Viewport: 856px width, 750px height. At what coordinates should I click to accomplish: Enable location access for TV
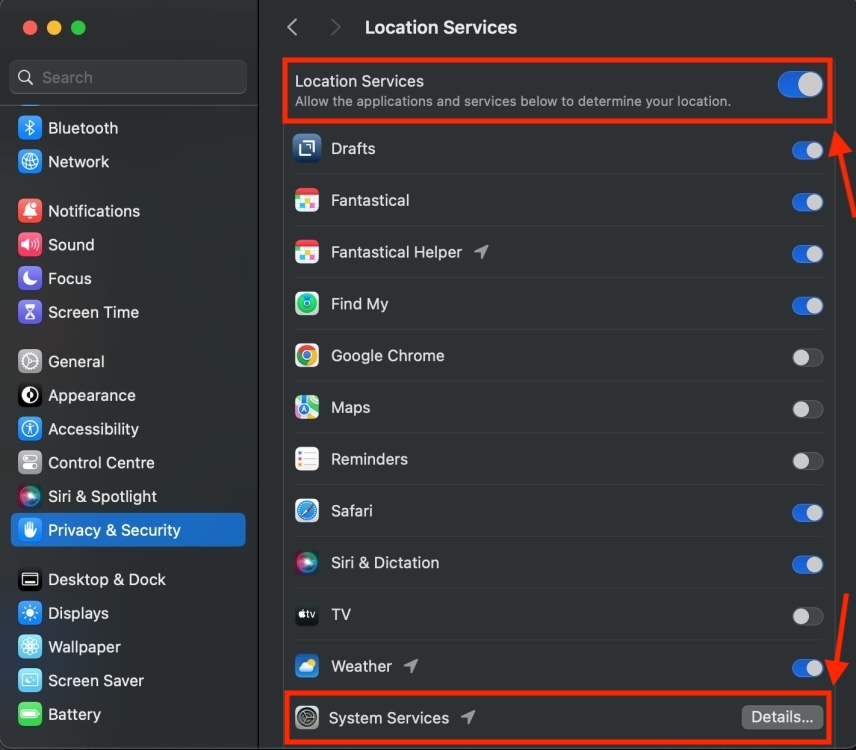[807, 616]
